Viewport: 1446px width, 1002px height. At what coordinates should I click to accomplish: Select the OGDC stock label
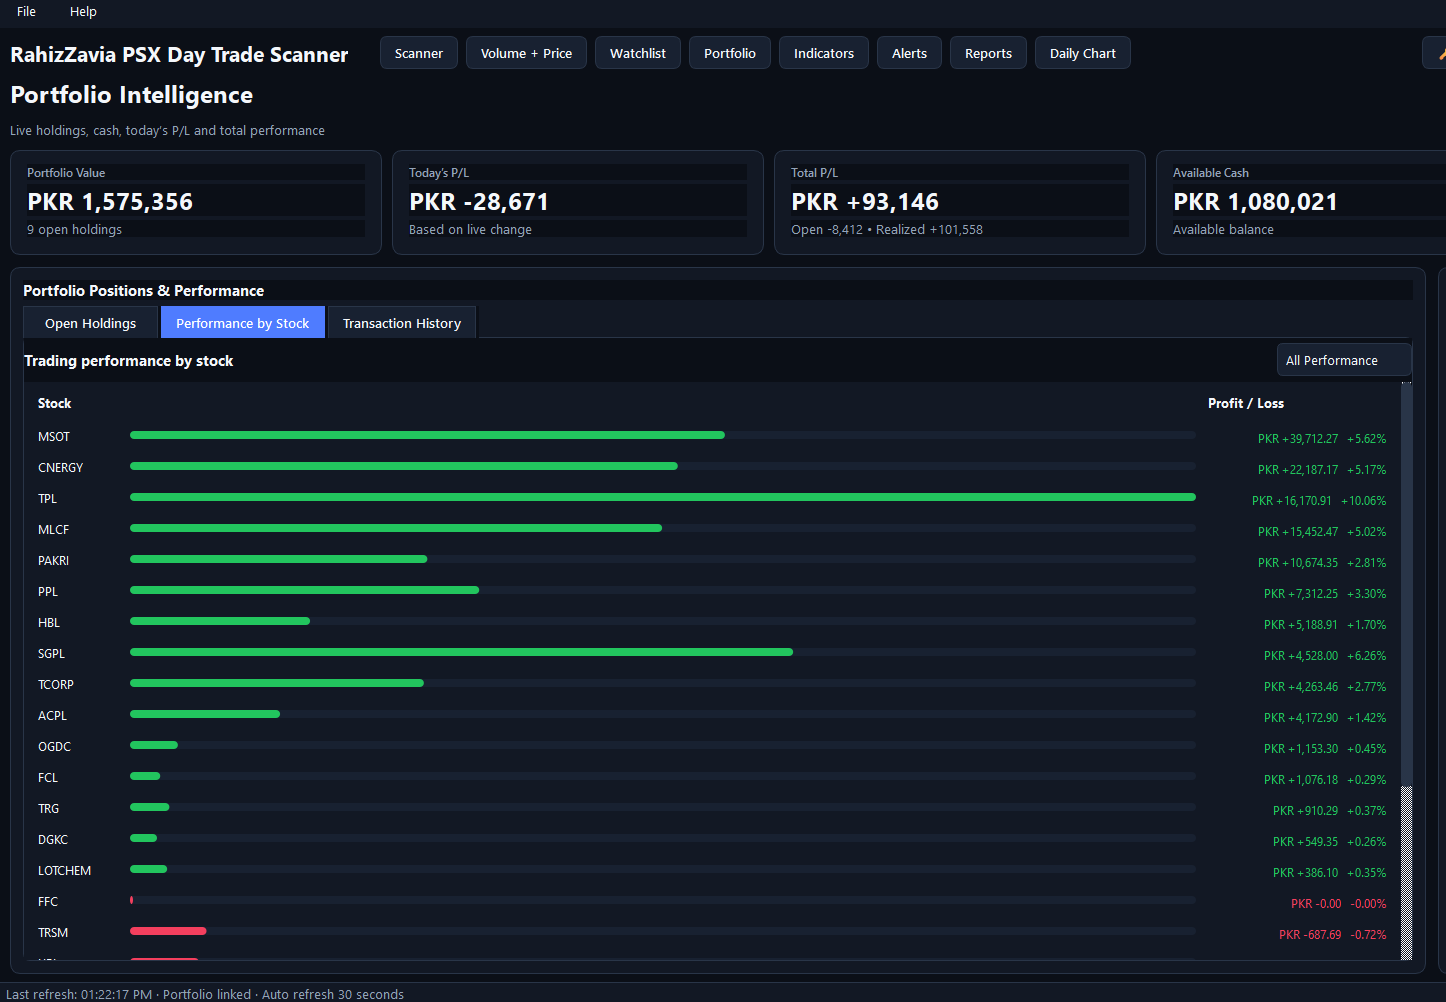coord(54,747)
